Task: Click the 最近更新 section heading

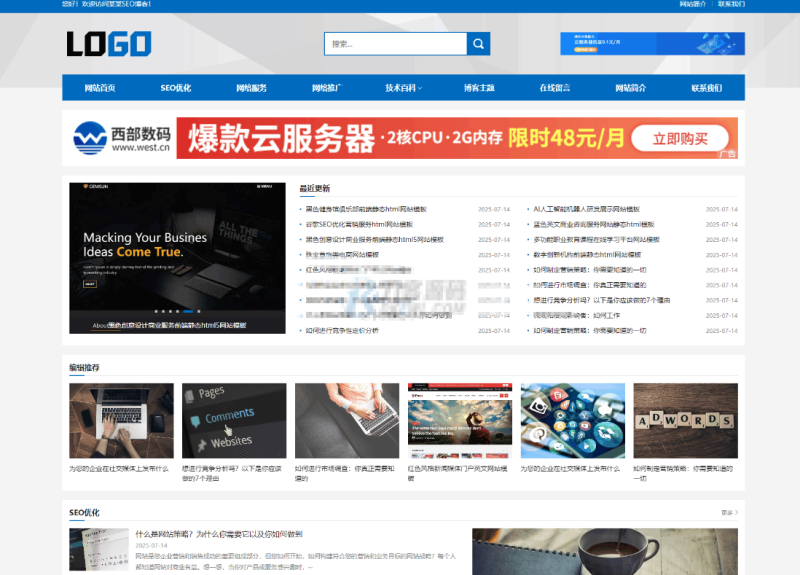Action: tap(315, 188)
